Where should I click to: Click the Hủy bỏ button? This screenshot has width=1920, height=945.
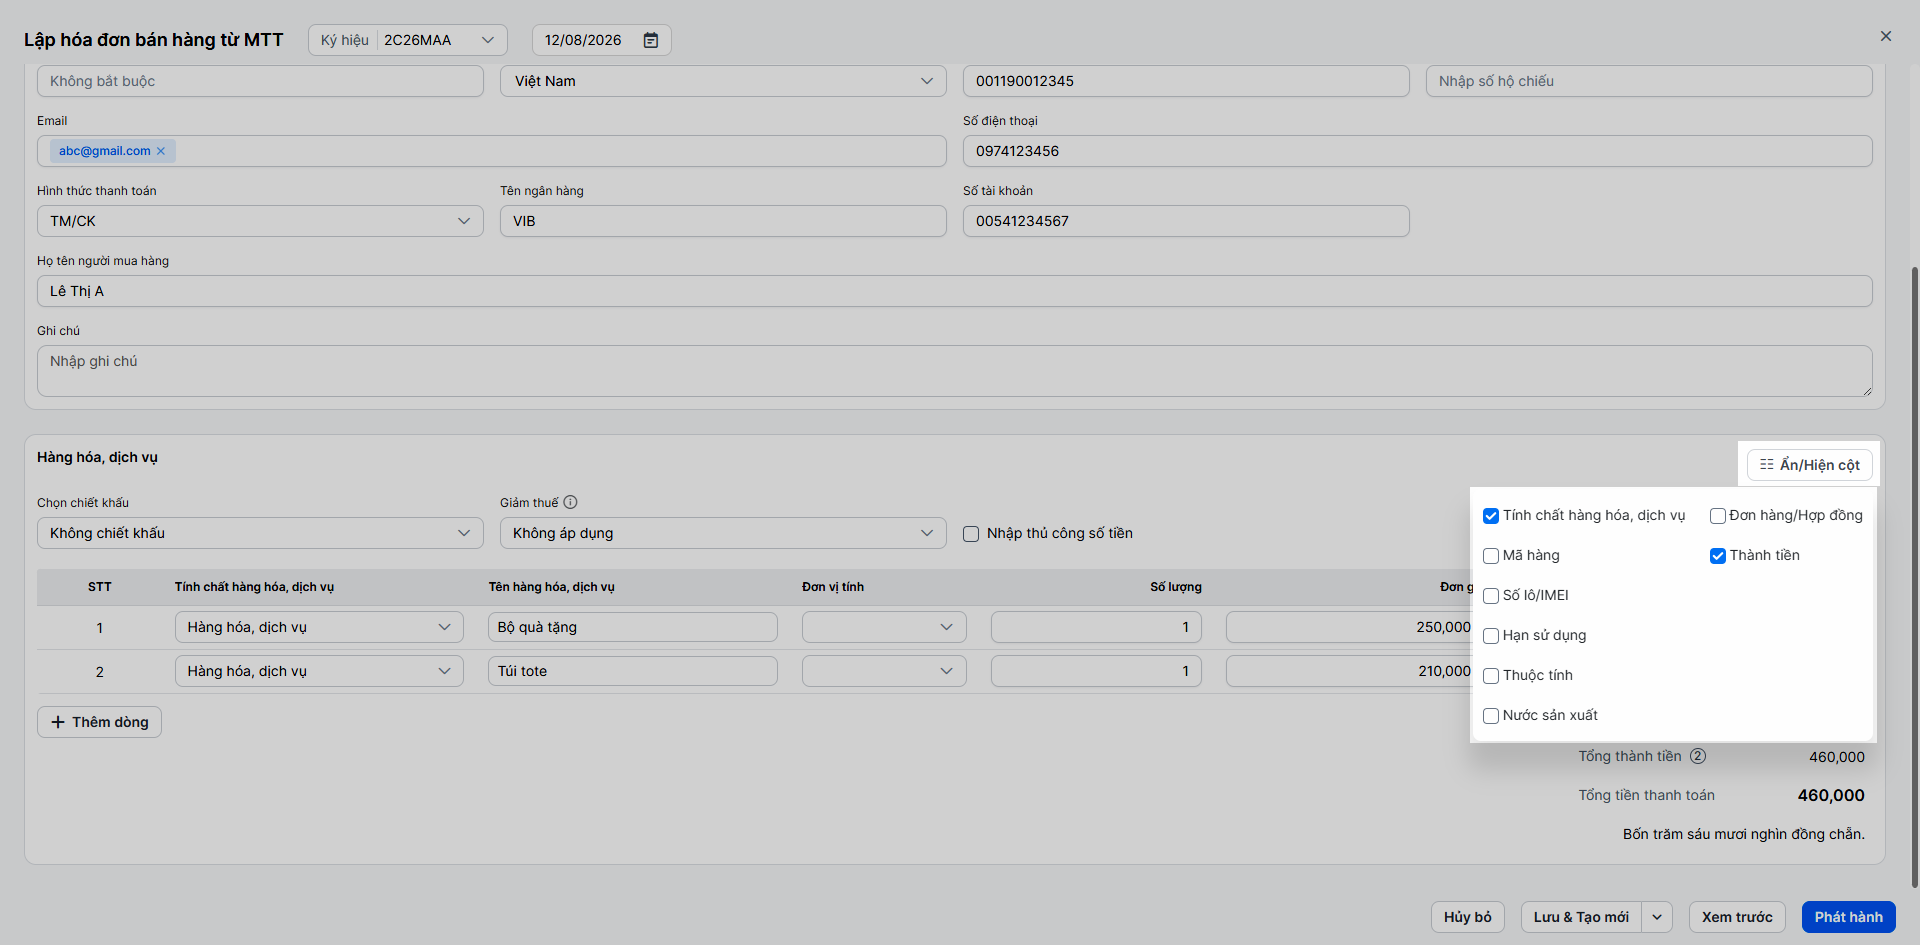pos(1467,917)
